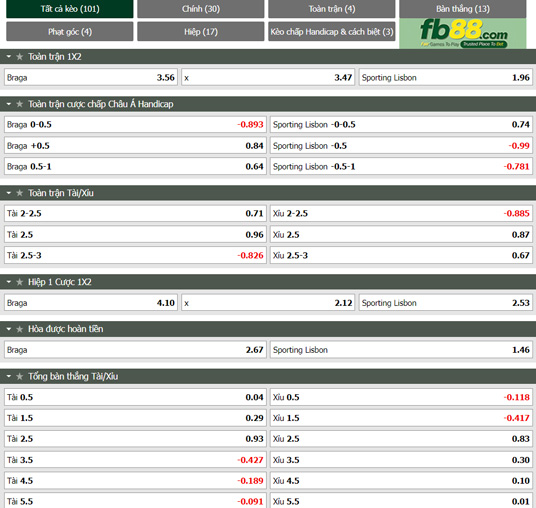Choose Xỉu 2.5 at 0.87
The image size is (536, 508).
click(x=401, y=235)
